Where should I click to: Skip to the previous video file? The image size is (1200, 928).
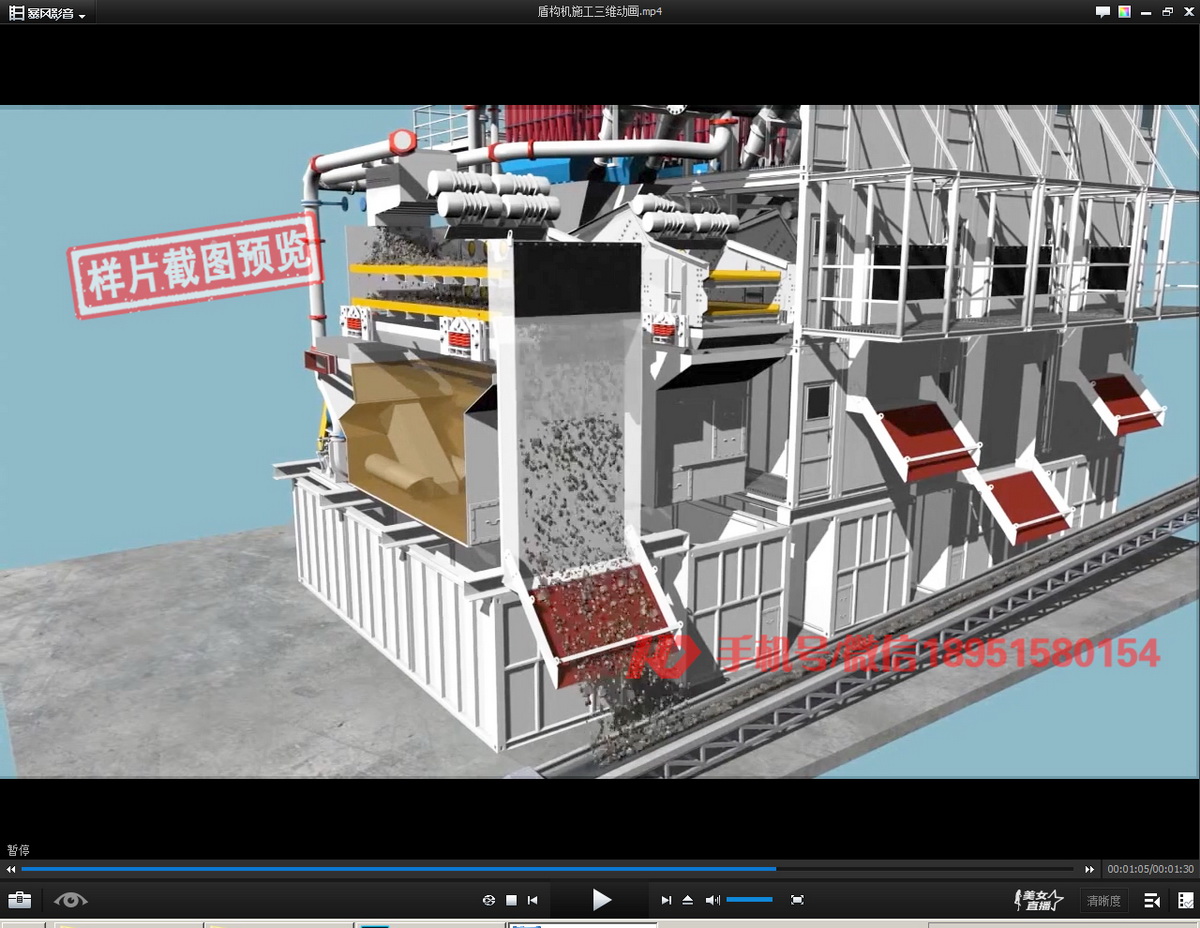[x=533, y=900]
